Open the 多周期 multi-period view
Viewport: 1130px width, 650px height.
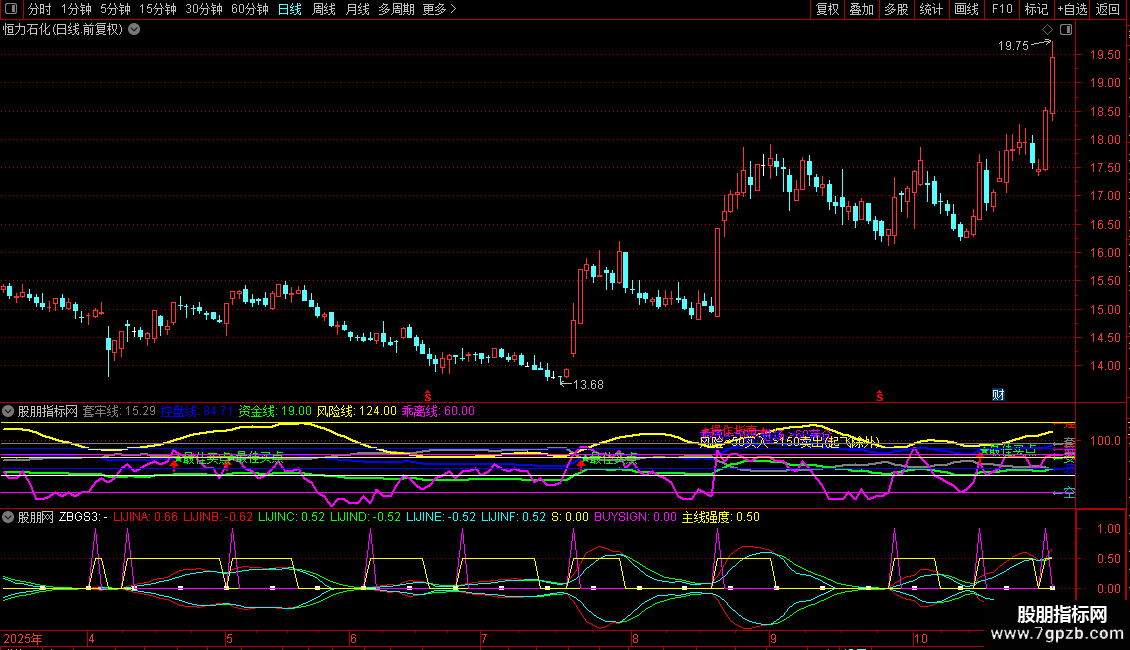396,9
